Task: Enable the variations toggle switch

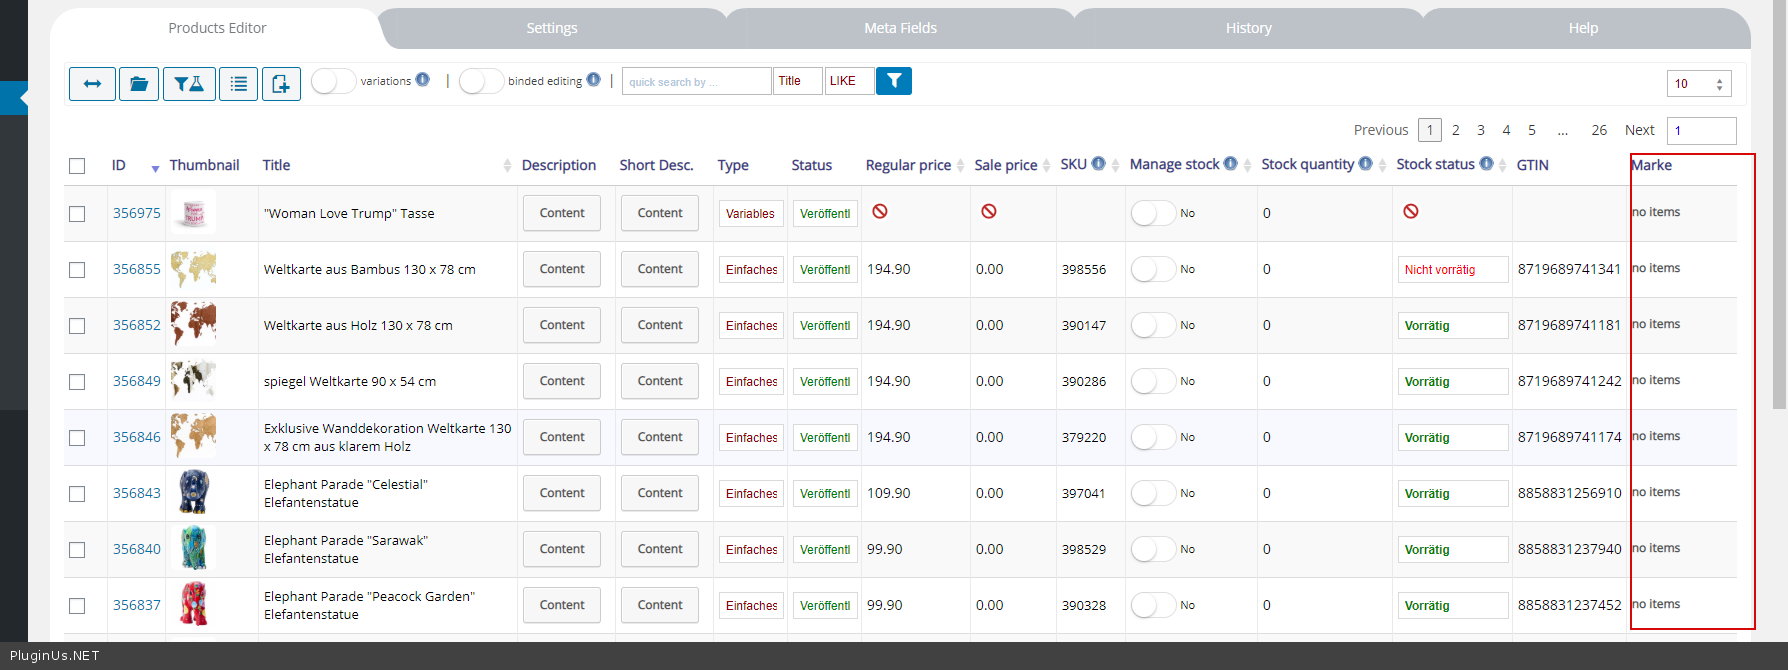Action: [333, 81]
